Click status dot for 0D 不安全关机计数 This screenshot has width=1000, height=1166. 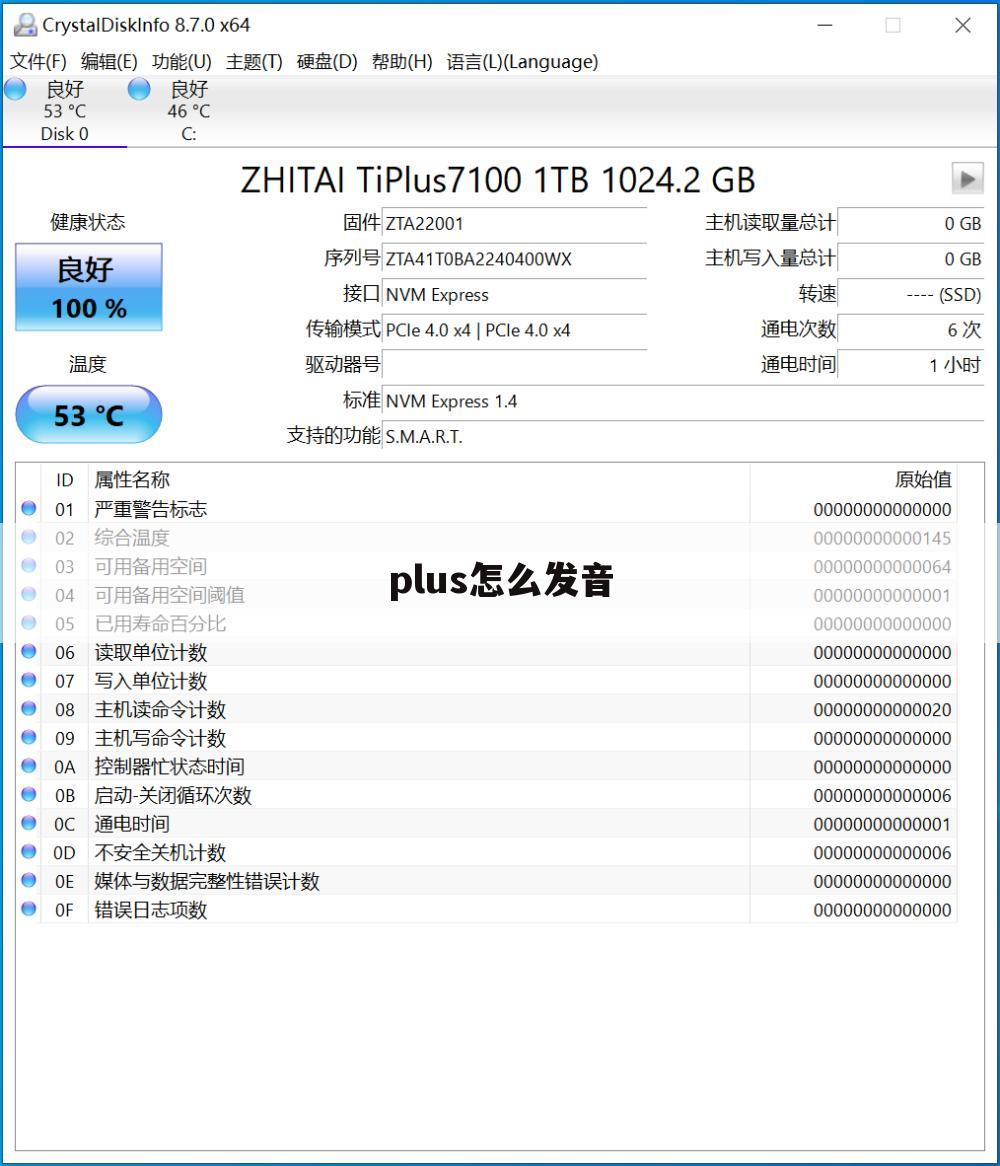point(29,851)
